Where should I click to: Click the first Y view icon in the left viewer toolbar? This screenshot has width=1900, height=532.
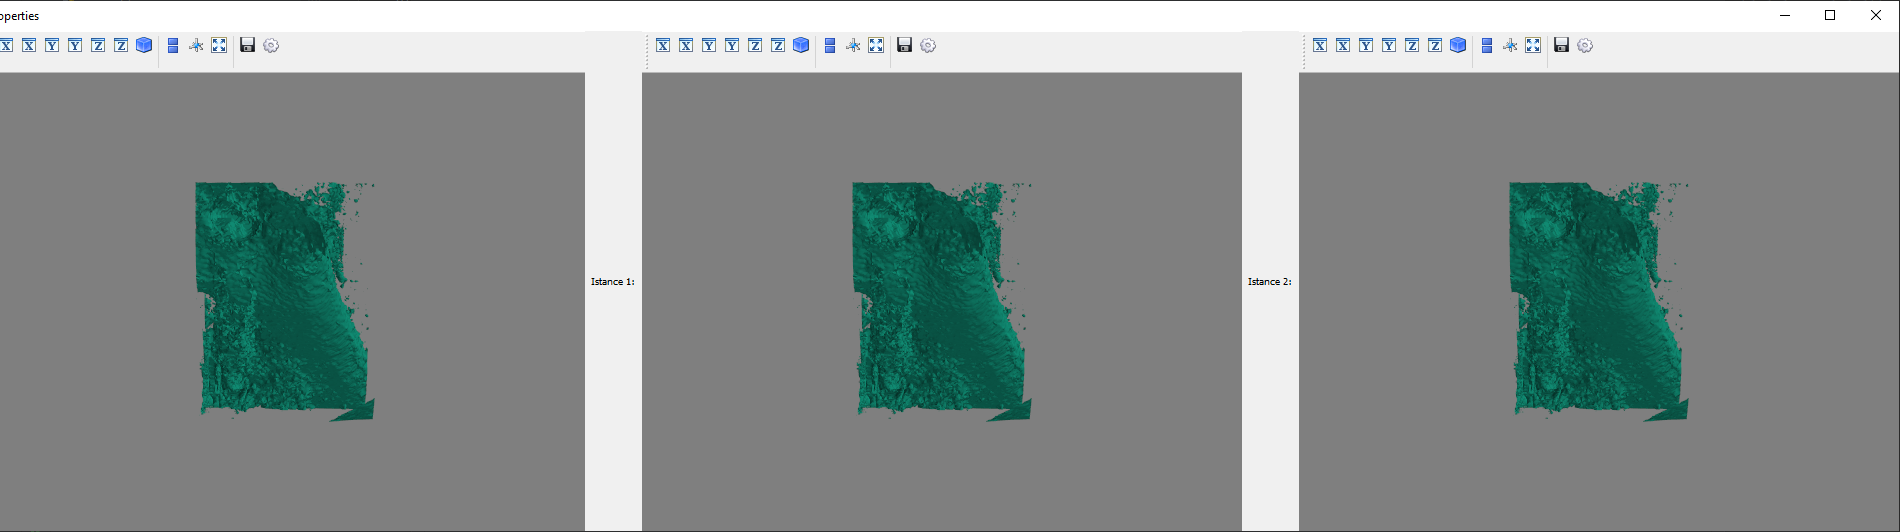click(52, 45)
